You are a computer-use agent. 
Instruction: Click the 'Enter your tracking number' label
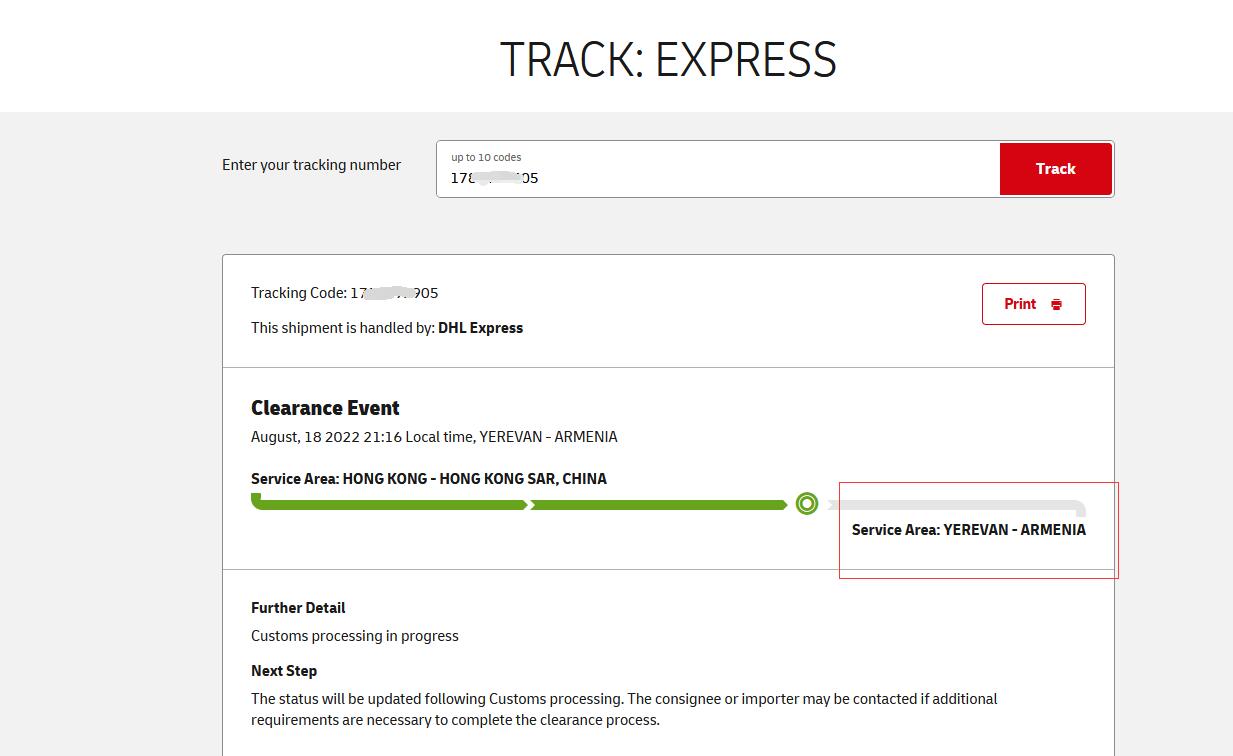311,165
